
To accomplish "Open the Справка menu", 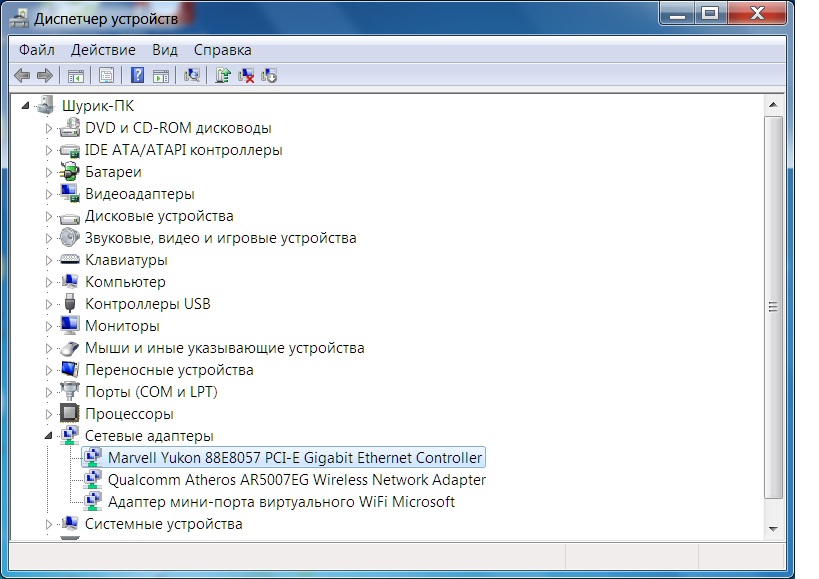I will 223,50.
